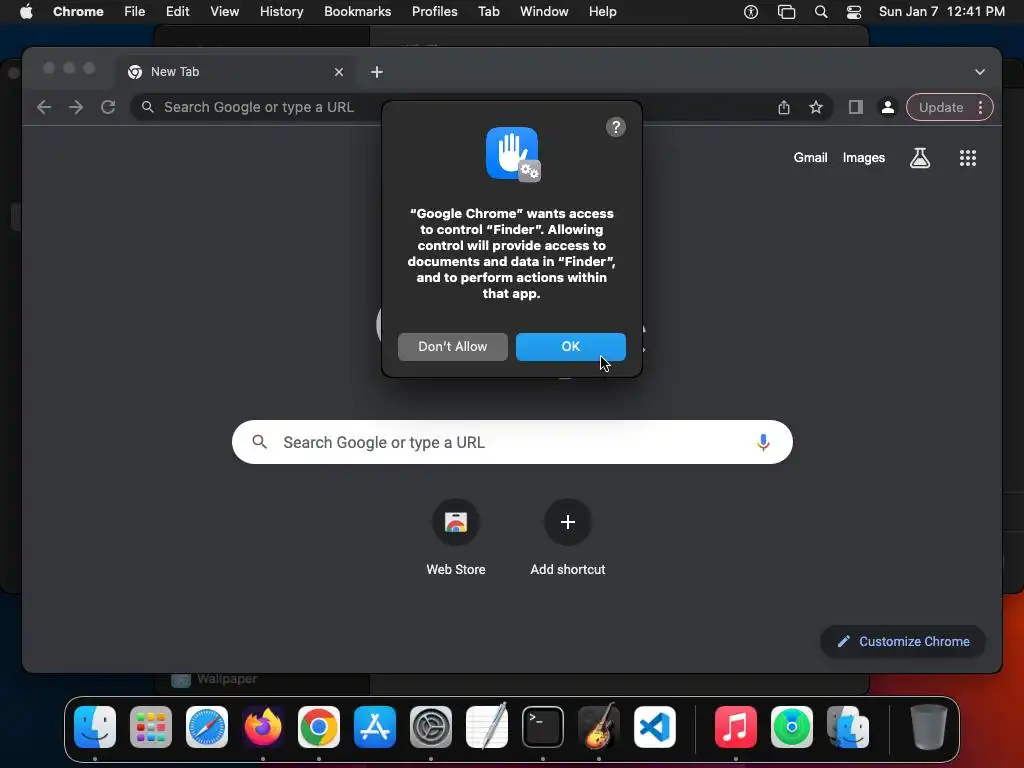Click the Stage Manager windows icon in the menu bar
Image resolution: width=1024 pixels, height=768 pixels.
coord(786,11)
